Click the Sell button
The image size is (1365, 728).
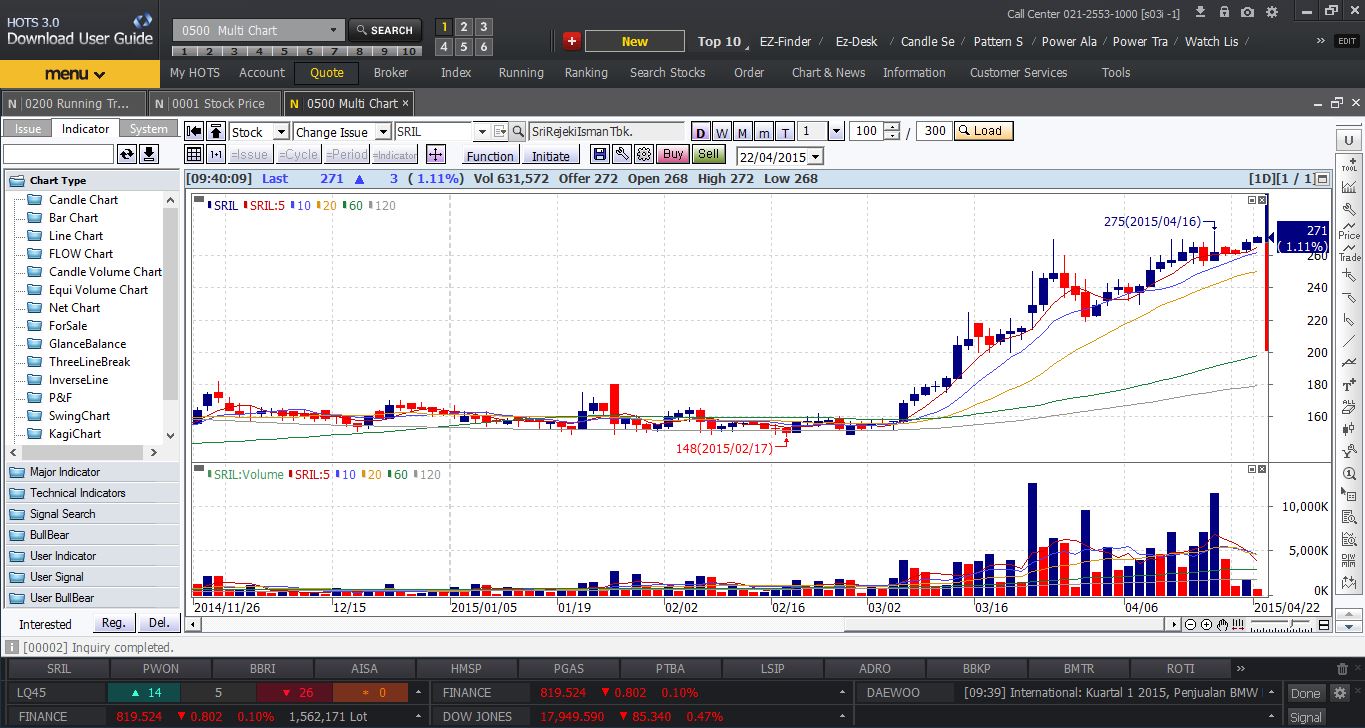708,154
